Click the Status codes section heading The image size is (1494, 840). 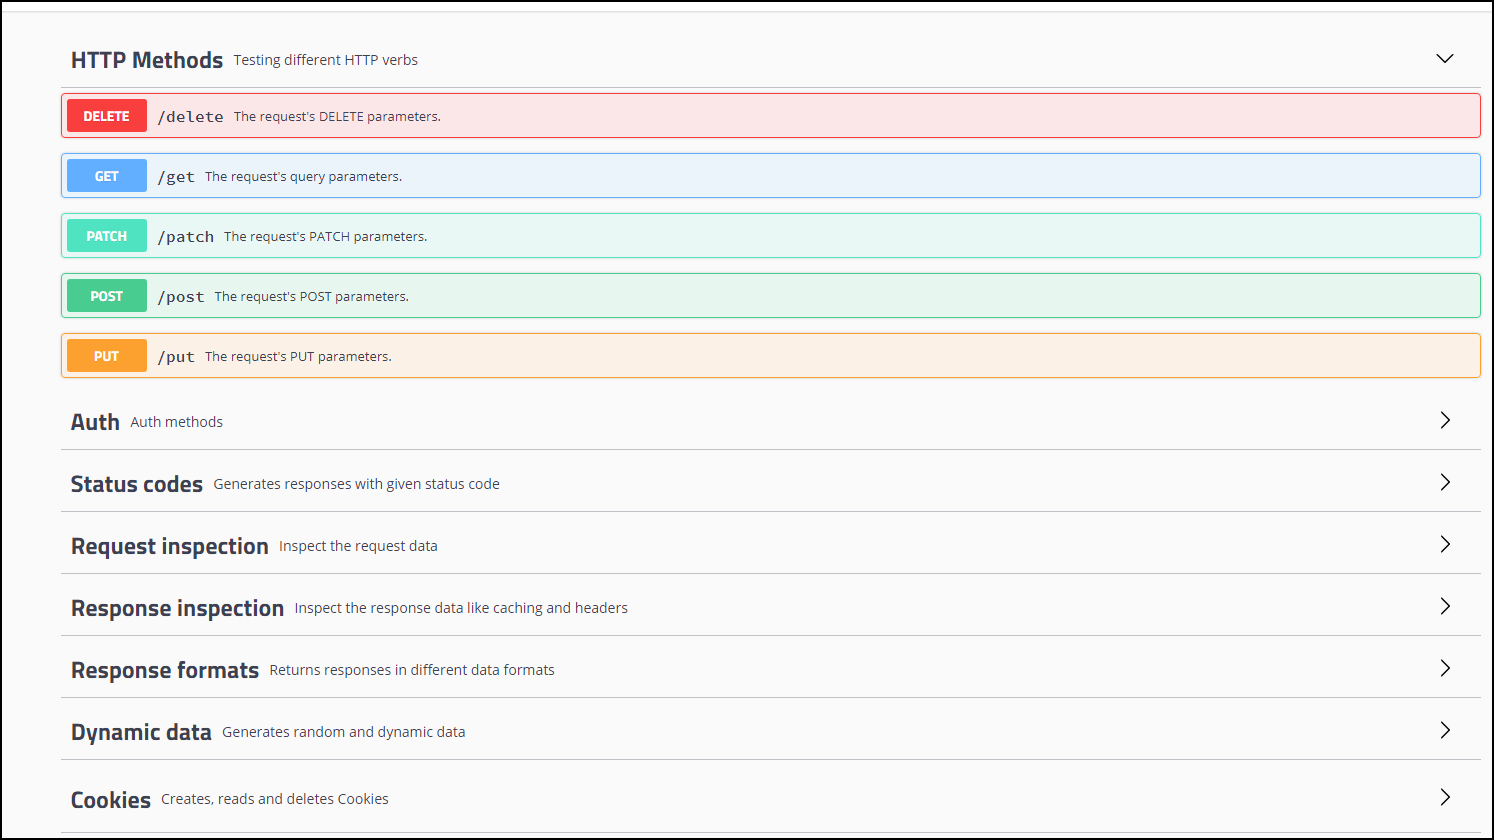137,484
